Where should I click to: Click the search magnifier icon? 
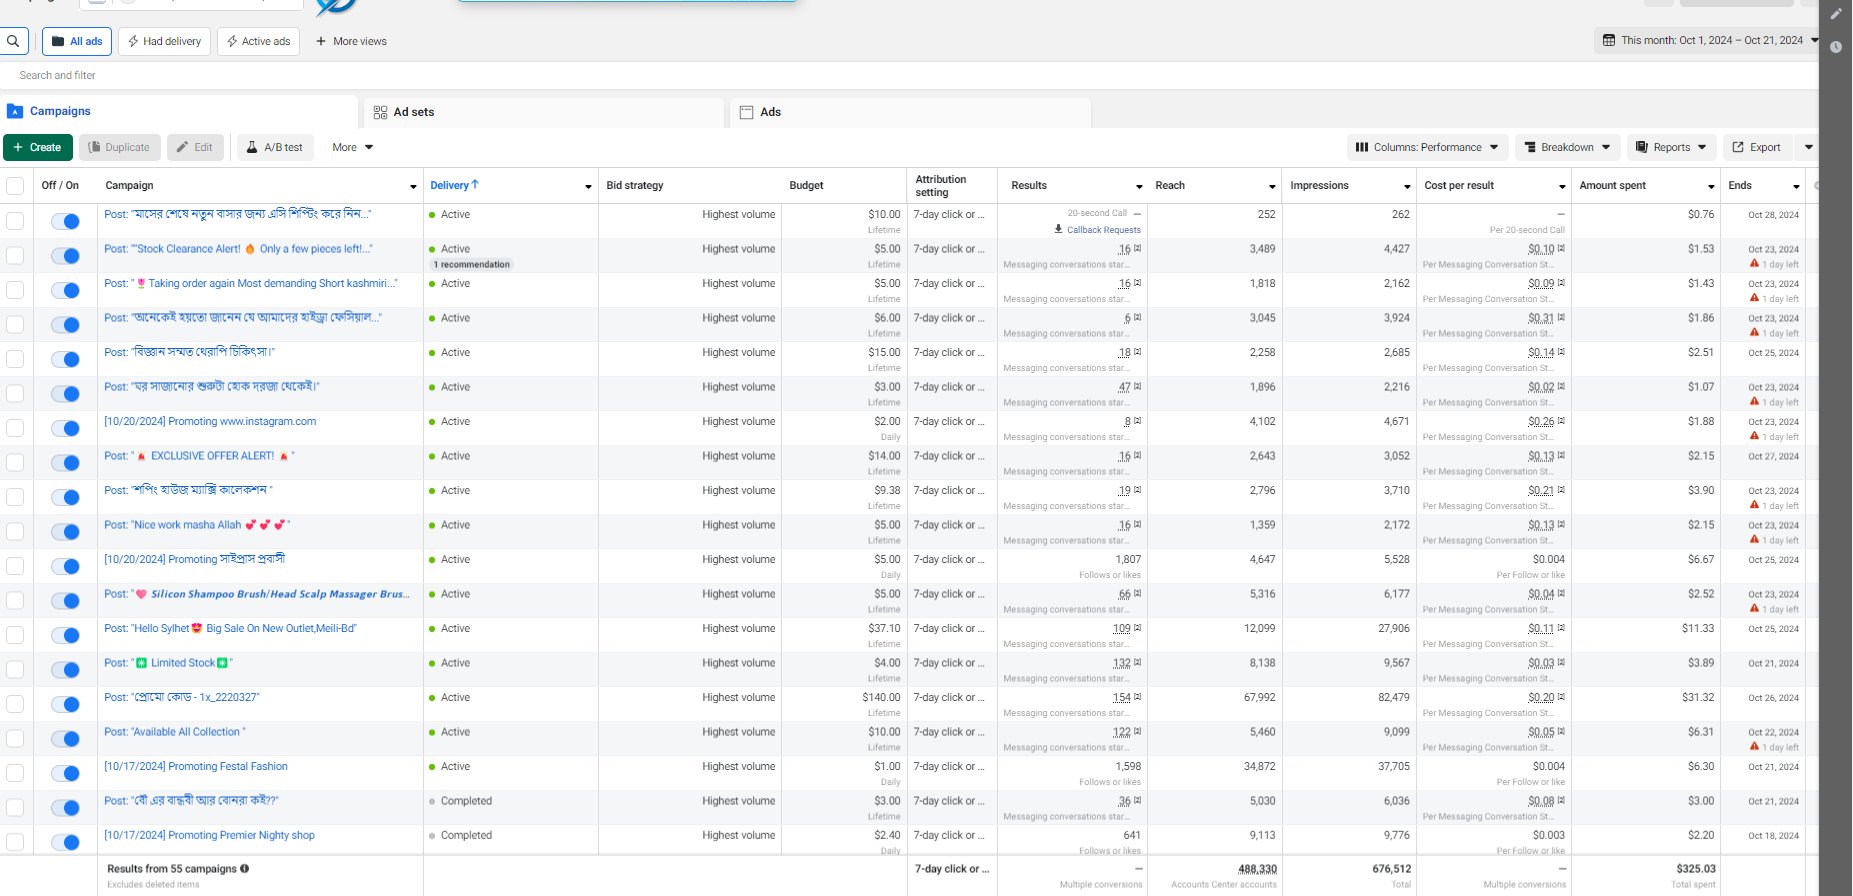coord(13,41)
